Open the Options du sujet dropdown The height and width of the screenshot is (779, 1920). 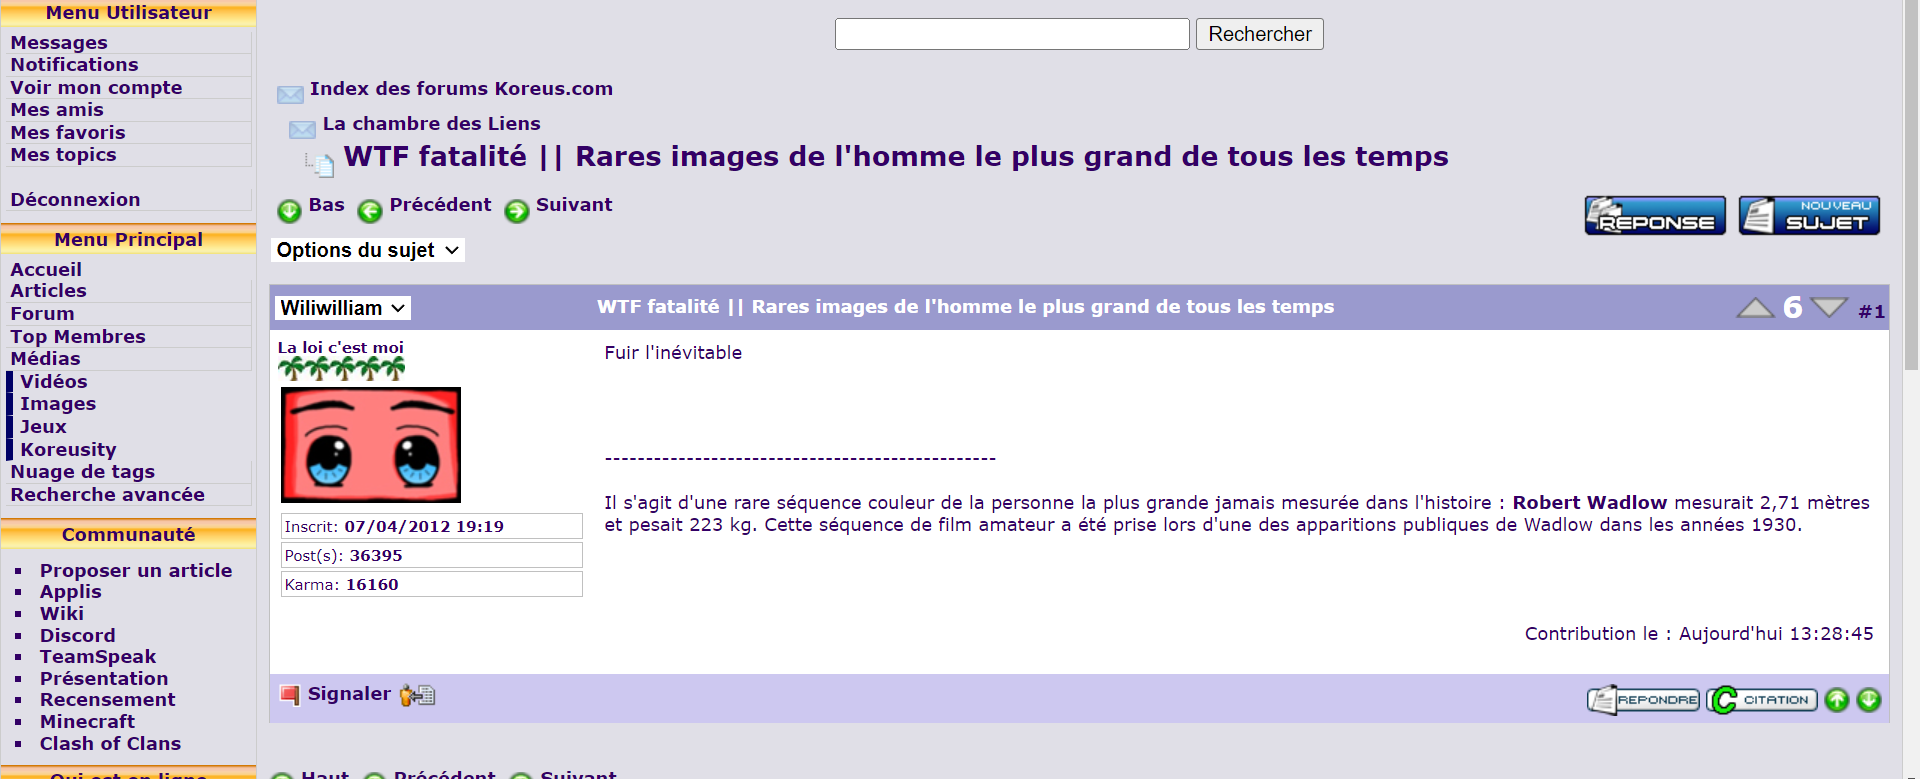(367, 250)
